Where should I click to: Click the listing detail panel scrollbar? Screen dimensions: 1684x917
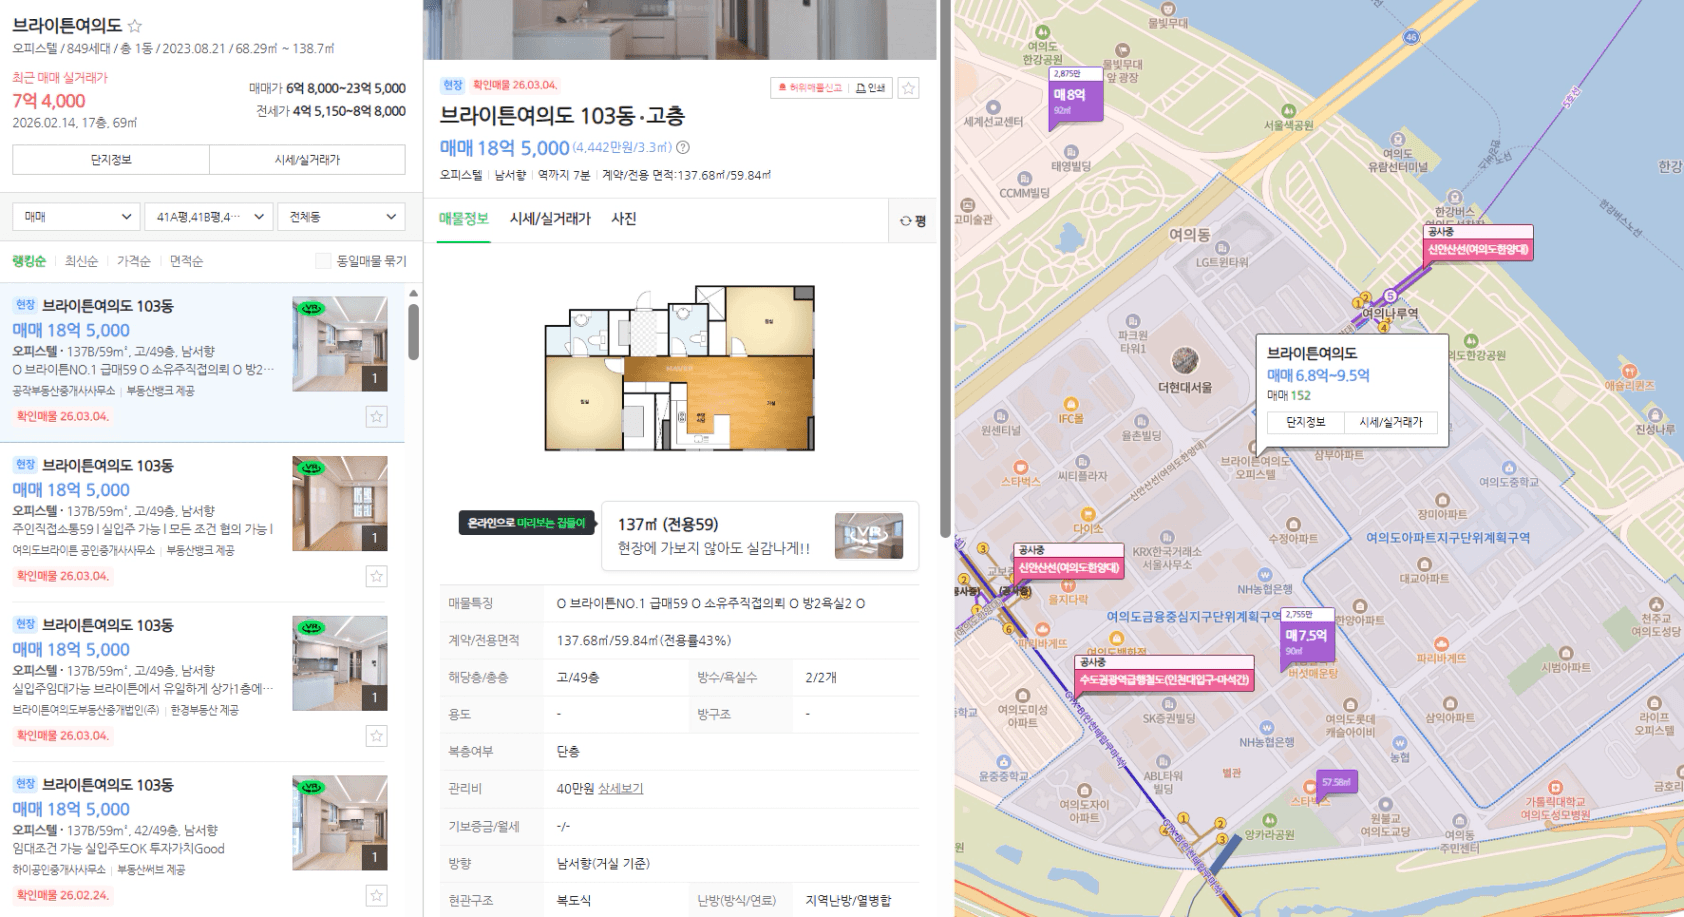[945, 269]
